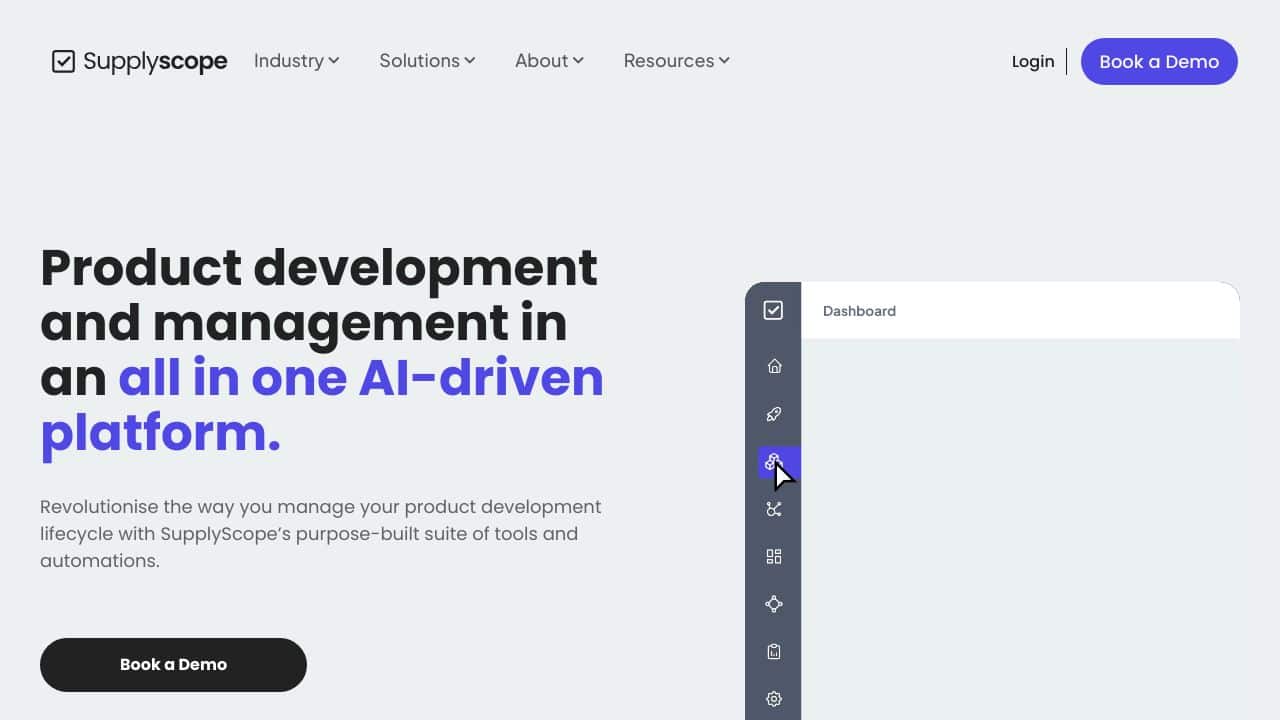Viewport: 1280px width, 720px height.
Task: Expand the Solutions dropdown menu
Action: pos(428,61)
